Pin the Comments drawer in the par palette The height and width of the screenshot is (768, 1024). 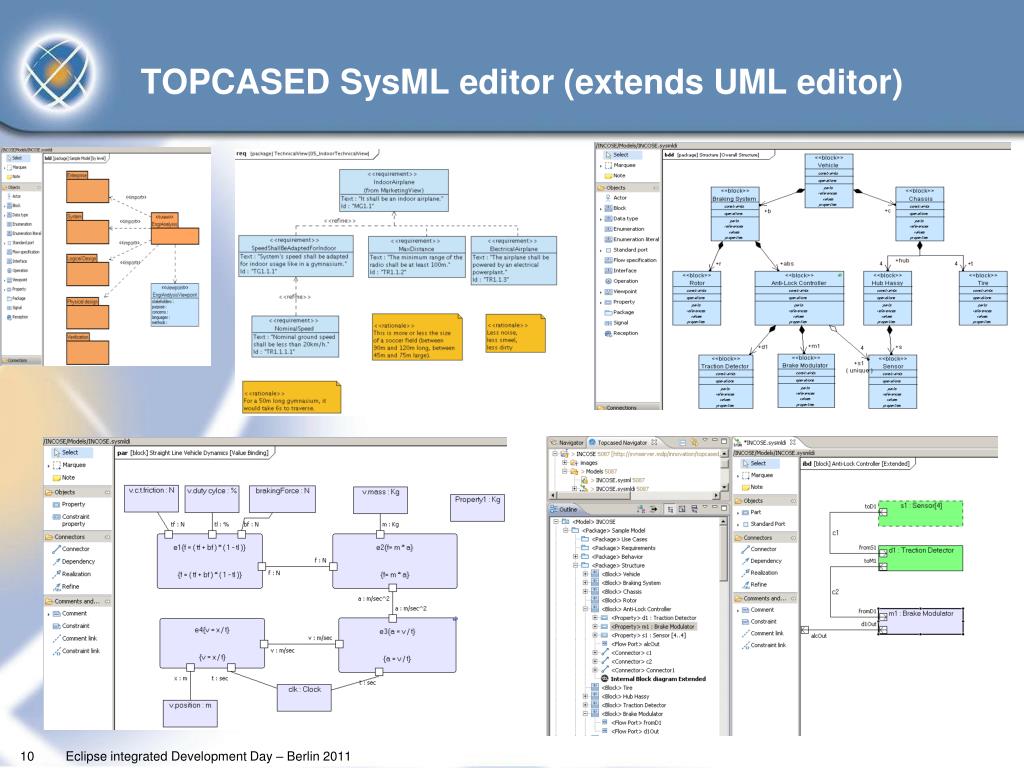pos(108,601)
